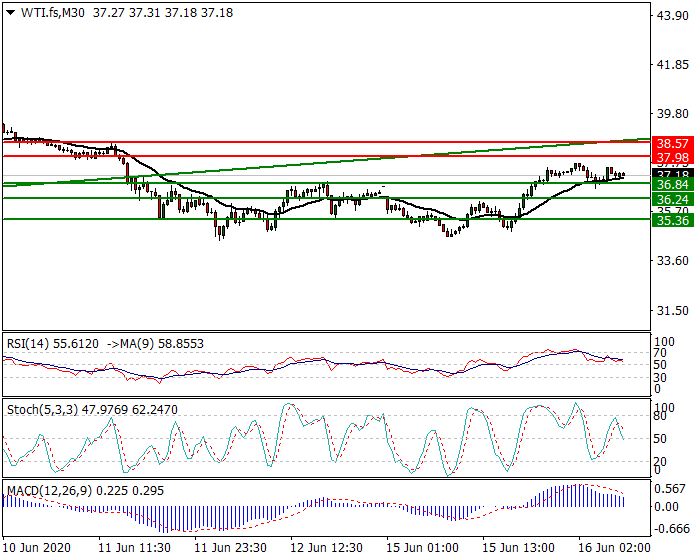Click the 16 Jun 02:00 time label
This screenshot has height=560, width=700.
(614, 547)
